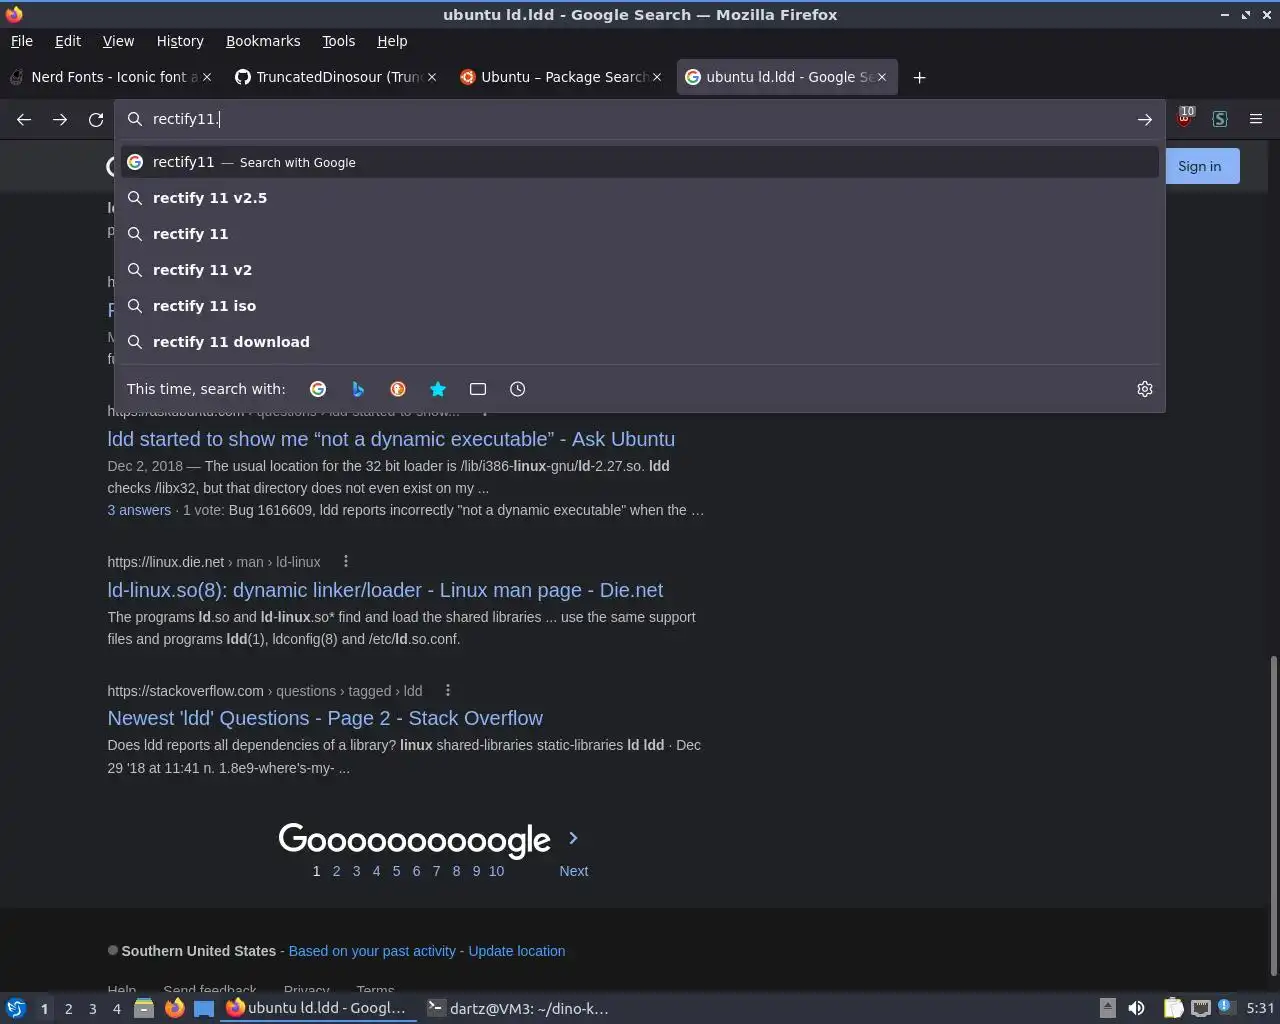Image resolution: width=1280 pixels, height=1024 pixels.
Task: Open the volume control in system tray
Action: click(1136, 1008)
